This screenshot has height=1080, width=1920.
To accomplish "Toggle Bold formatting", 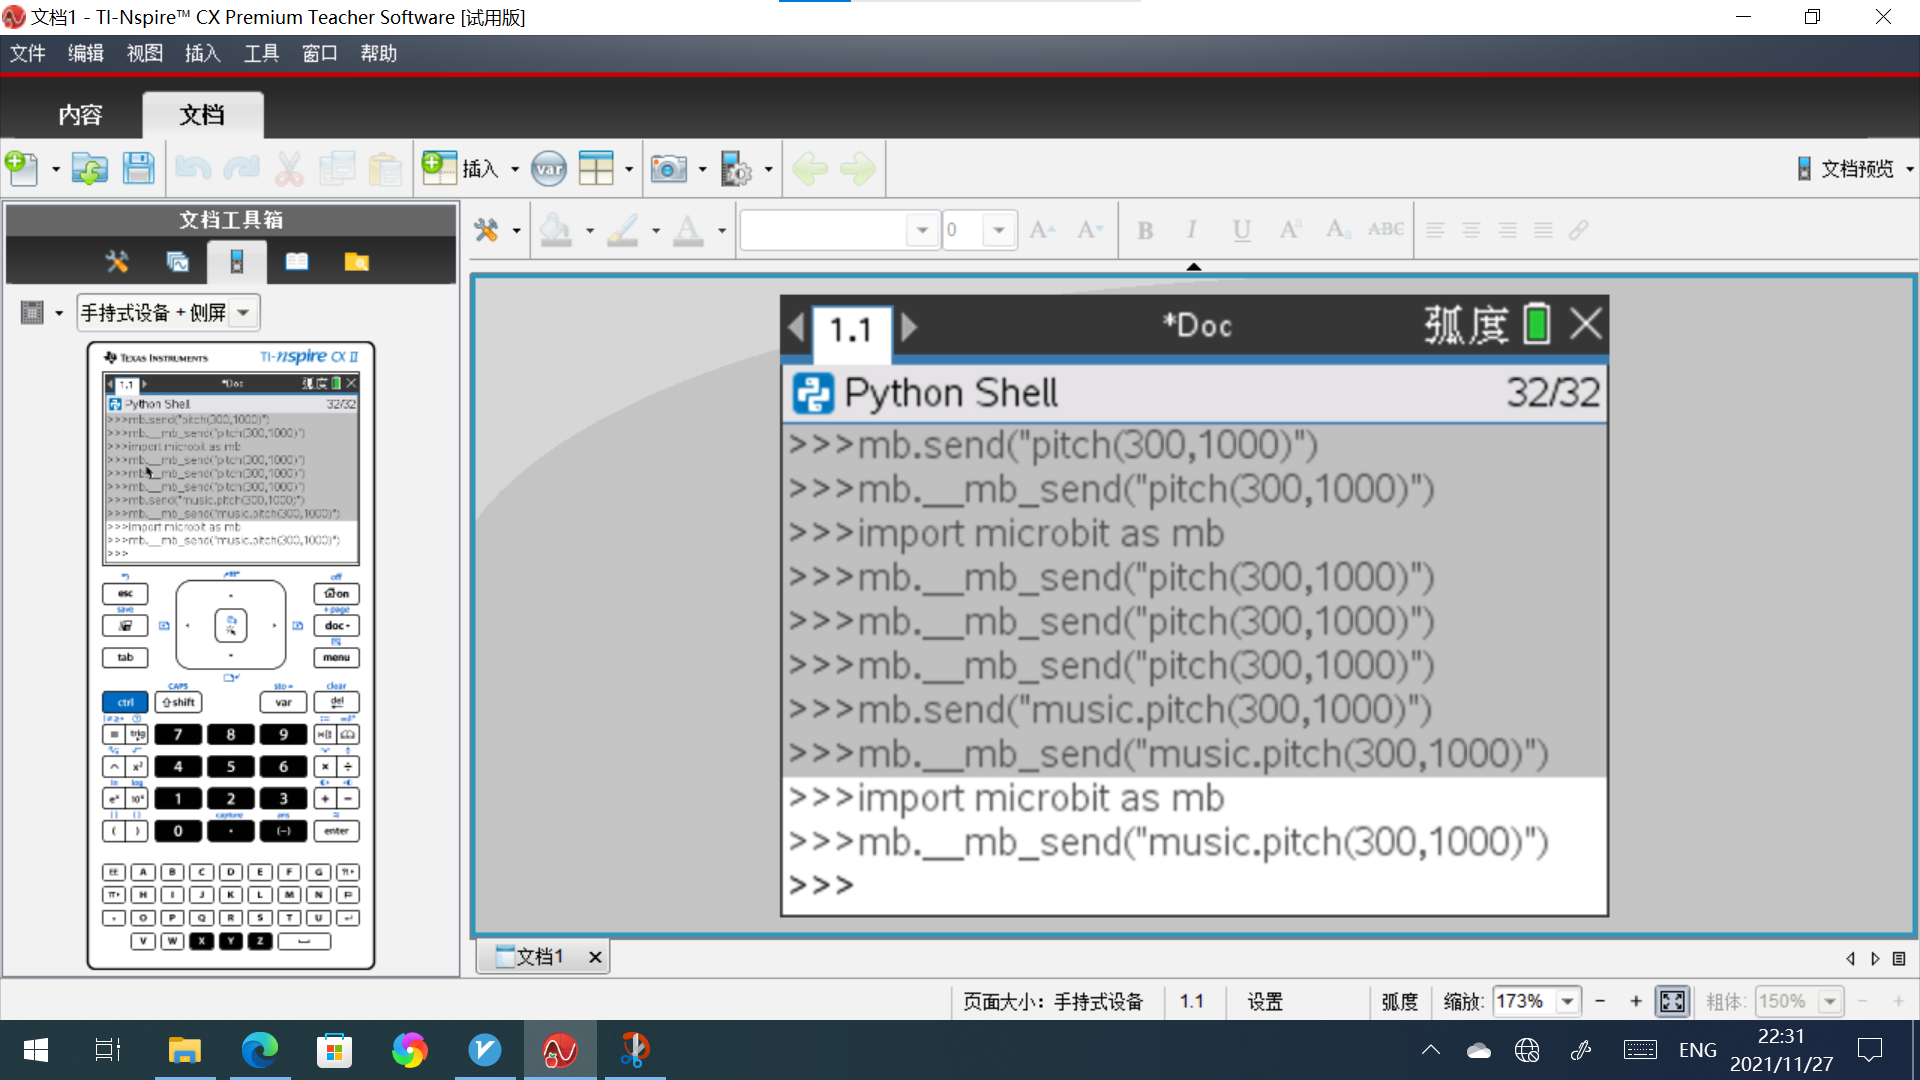I will (1146, 230).
